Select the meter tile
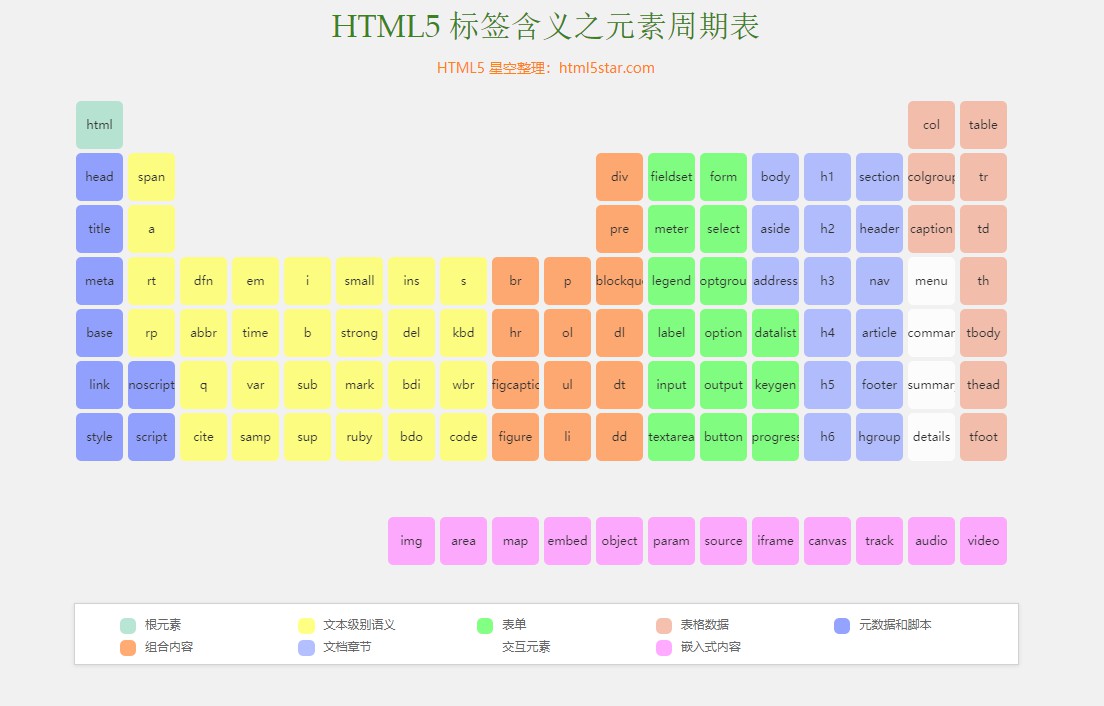This screenshot has width=1104, height=706. tap(672, 229)
